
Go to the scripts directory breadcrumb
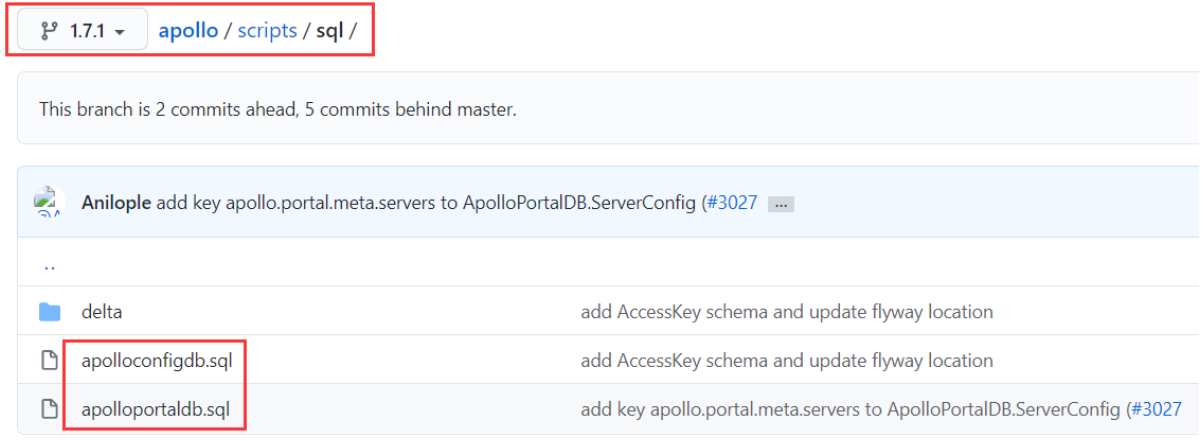click(x=267, y=31)
